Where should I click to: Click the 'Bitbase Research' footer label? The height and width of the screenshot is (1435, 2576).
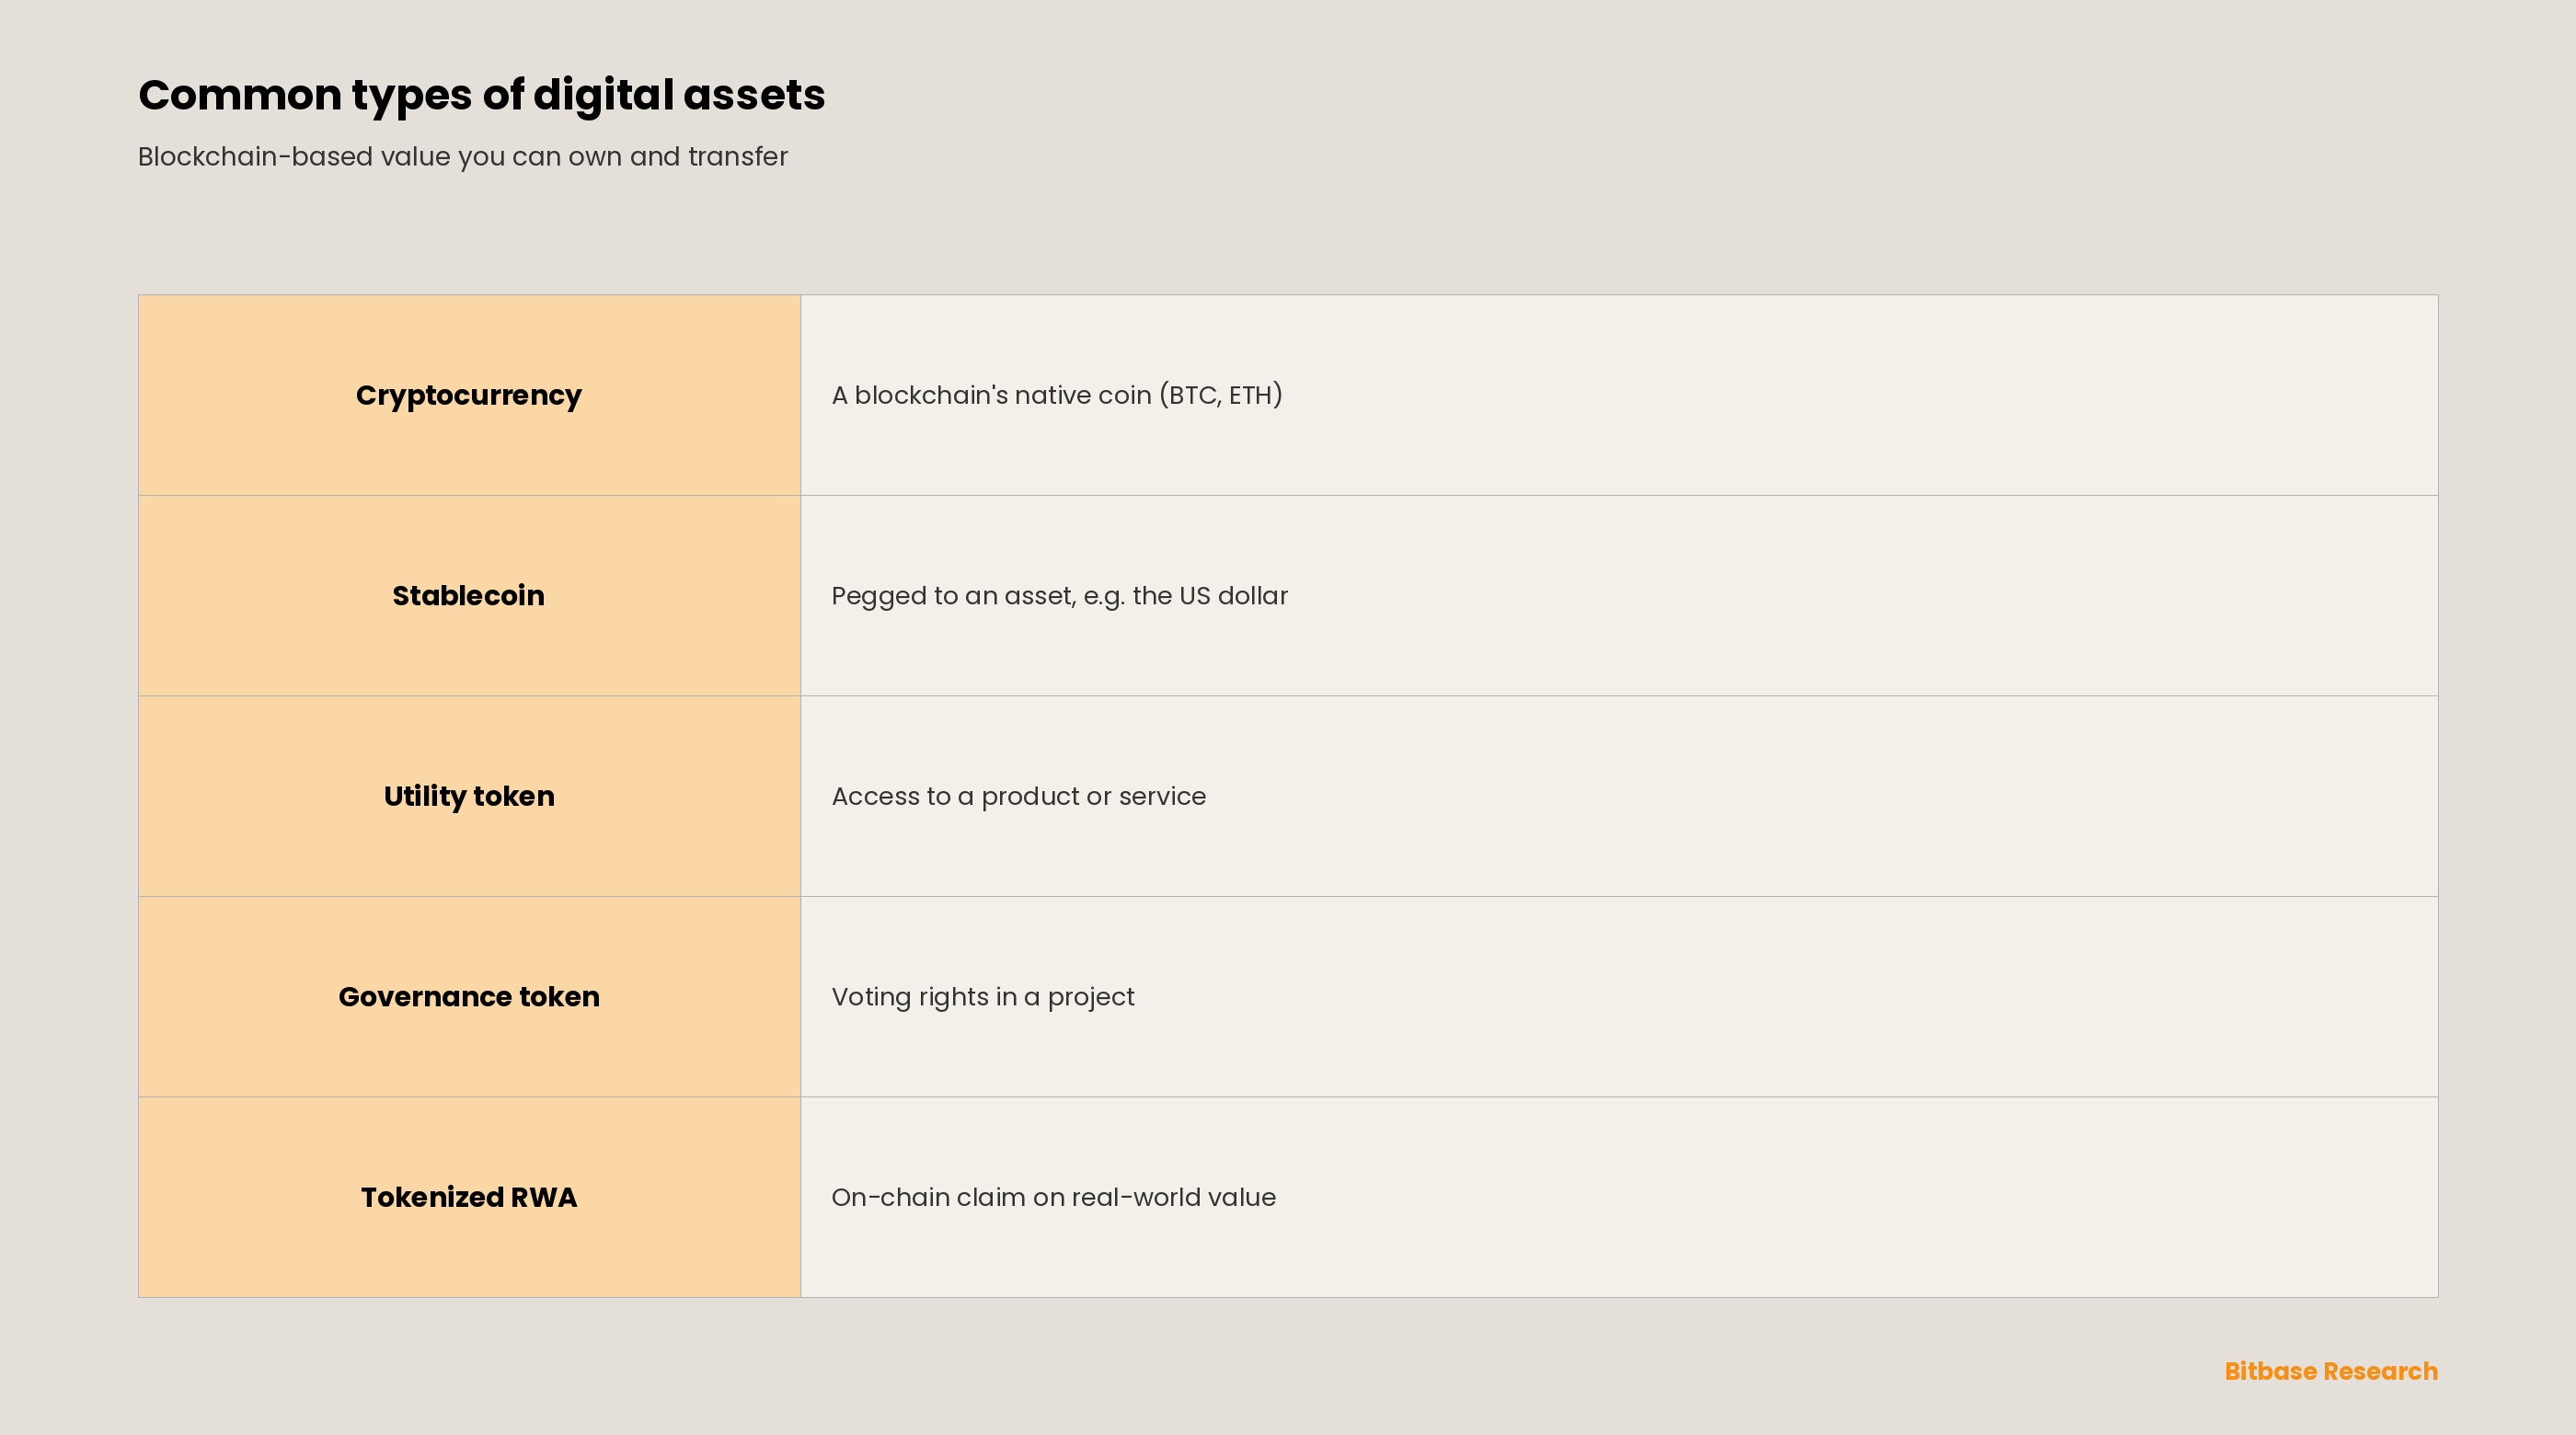pyautogui.click(x=2331, y=1371)
